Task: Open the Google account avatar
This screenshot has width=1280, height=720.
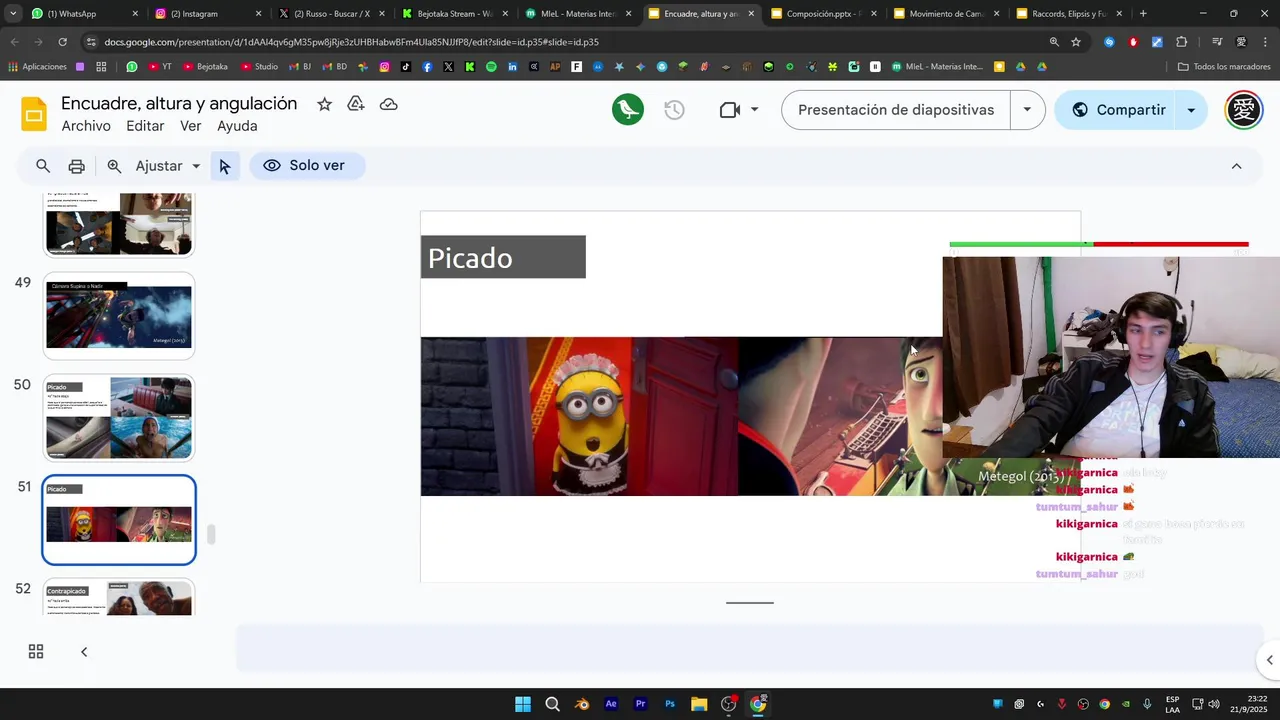Action: (1244, 110)
